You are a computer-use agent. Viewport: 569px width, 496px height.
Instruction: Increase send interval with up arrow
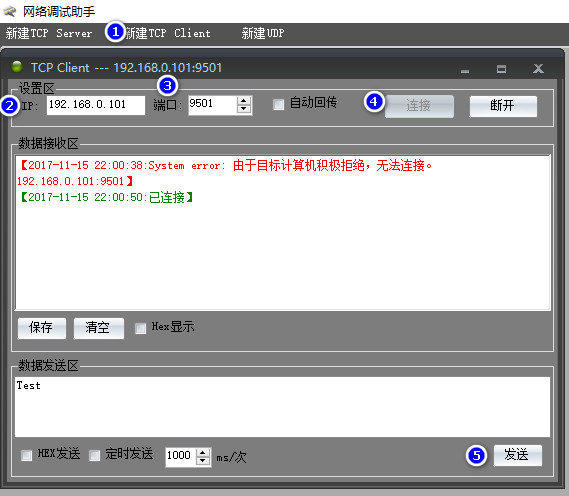pos(203,452)
